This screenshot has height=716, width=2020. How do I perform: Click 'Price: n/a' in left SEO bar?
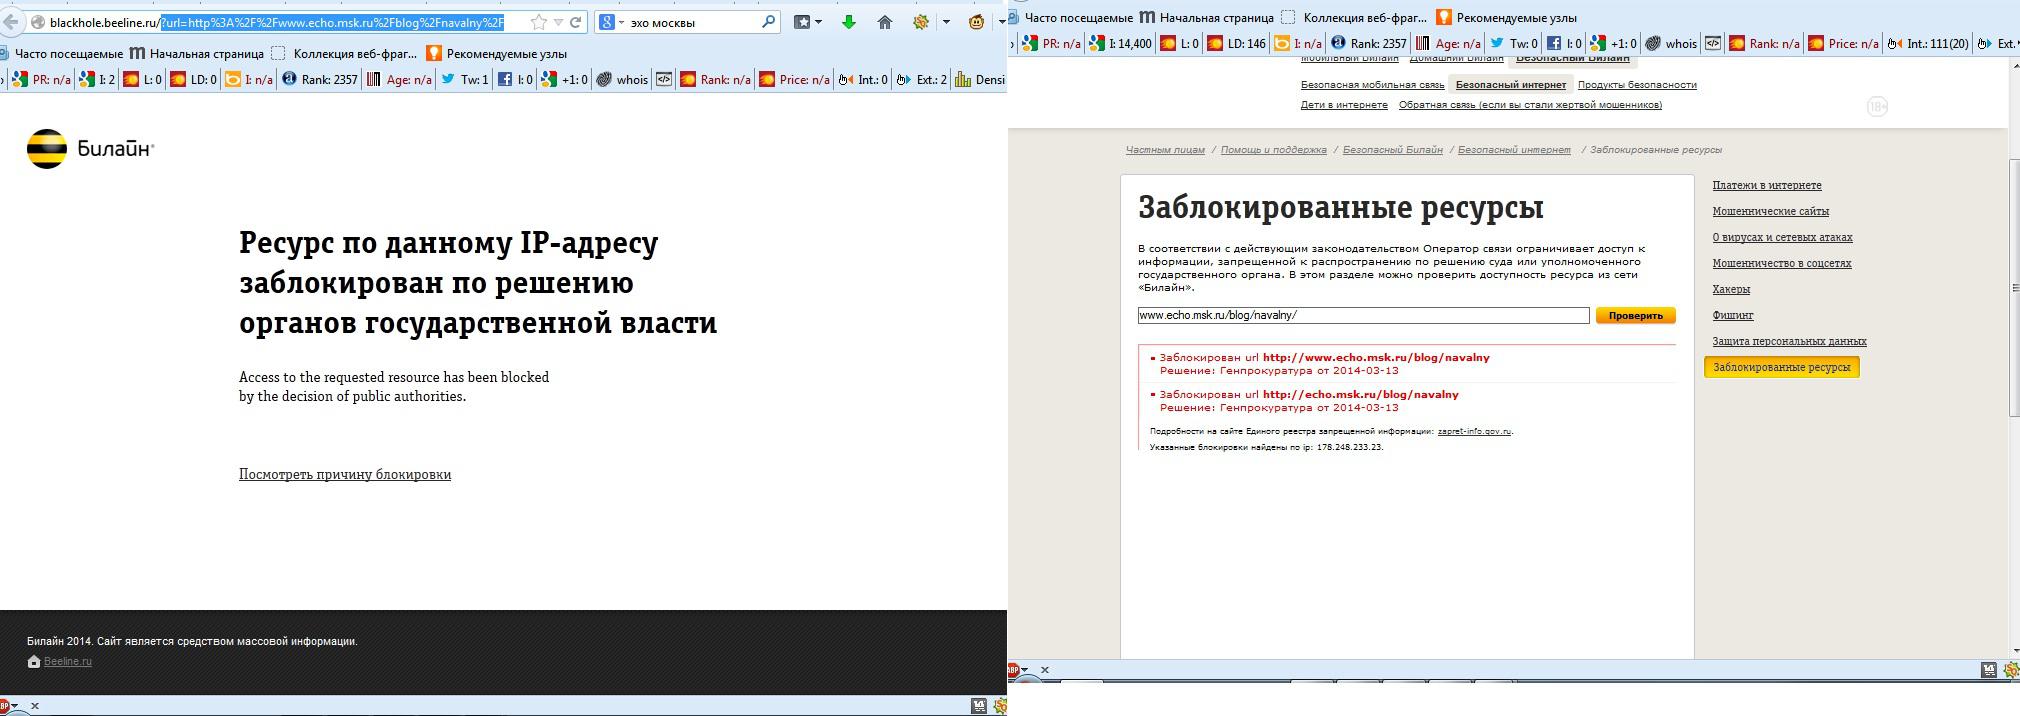pyautogui.click(x=794, y=80)
